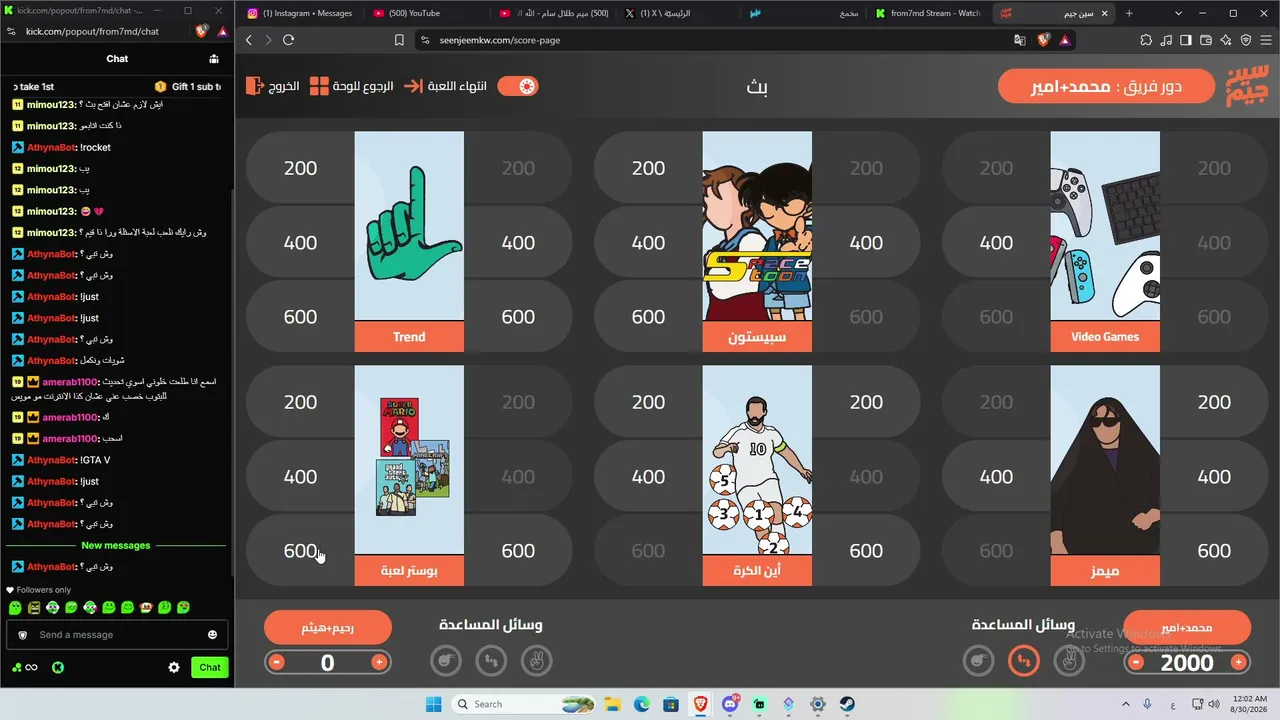Click the رحيم+هيثم team name button
The height and width of the screenshot is (720, 1280).
pyautogui.click(x=328, y=627)
